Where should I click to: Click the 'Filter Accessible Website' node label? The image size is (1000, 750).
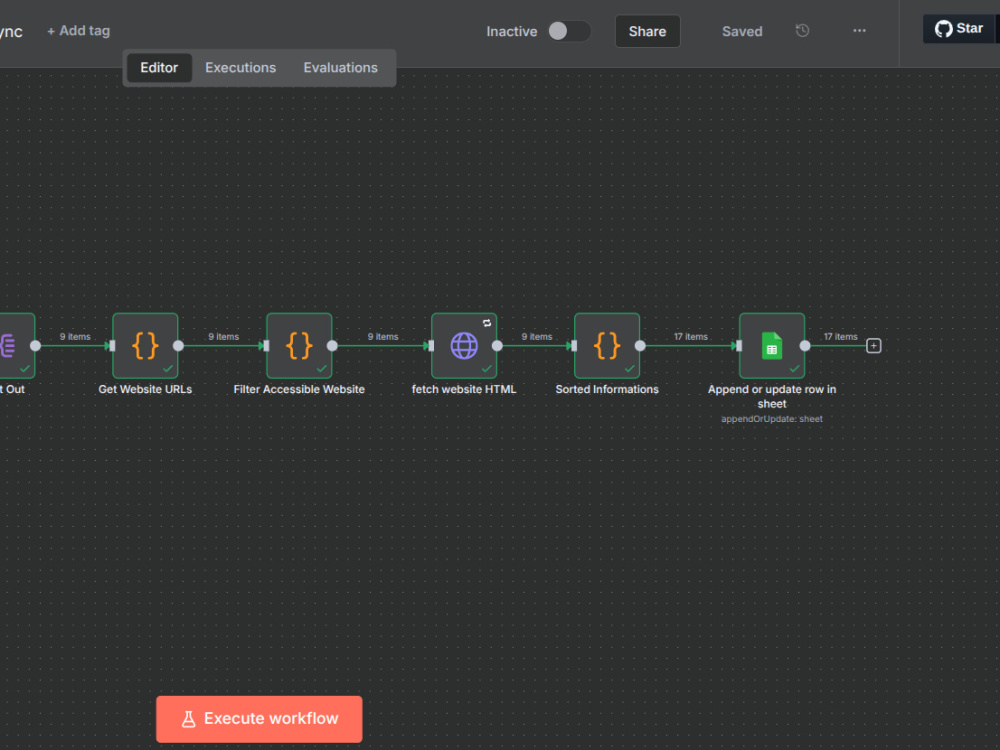click(299, 389)
